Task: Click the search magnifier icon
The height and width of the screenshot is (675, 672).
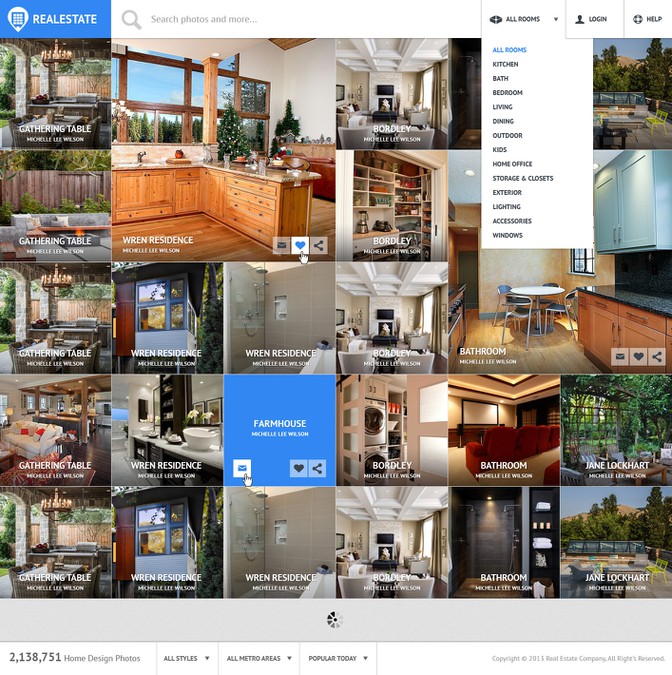Action: [x=131, y=19]
